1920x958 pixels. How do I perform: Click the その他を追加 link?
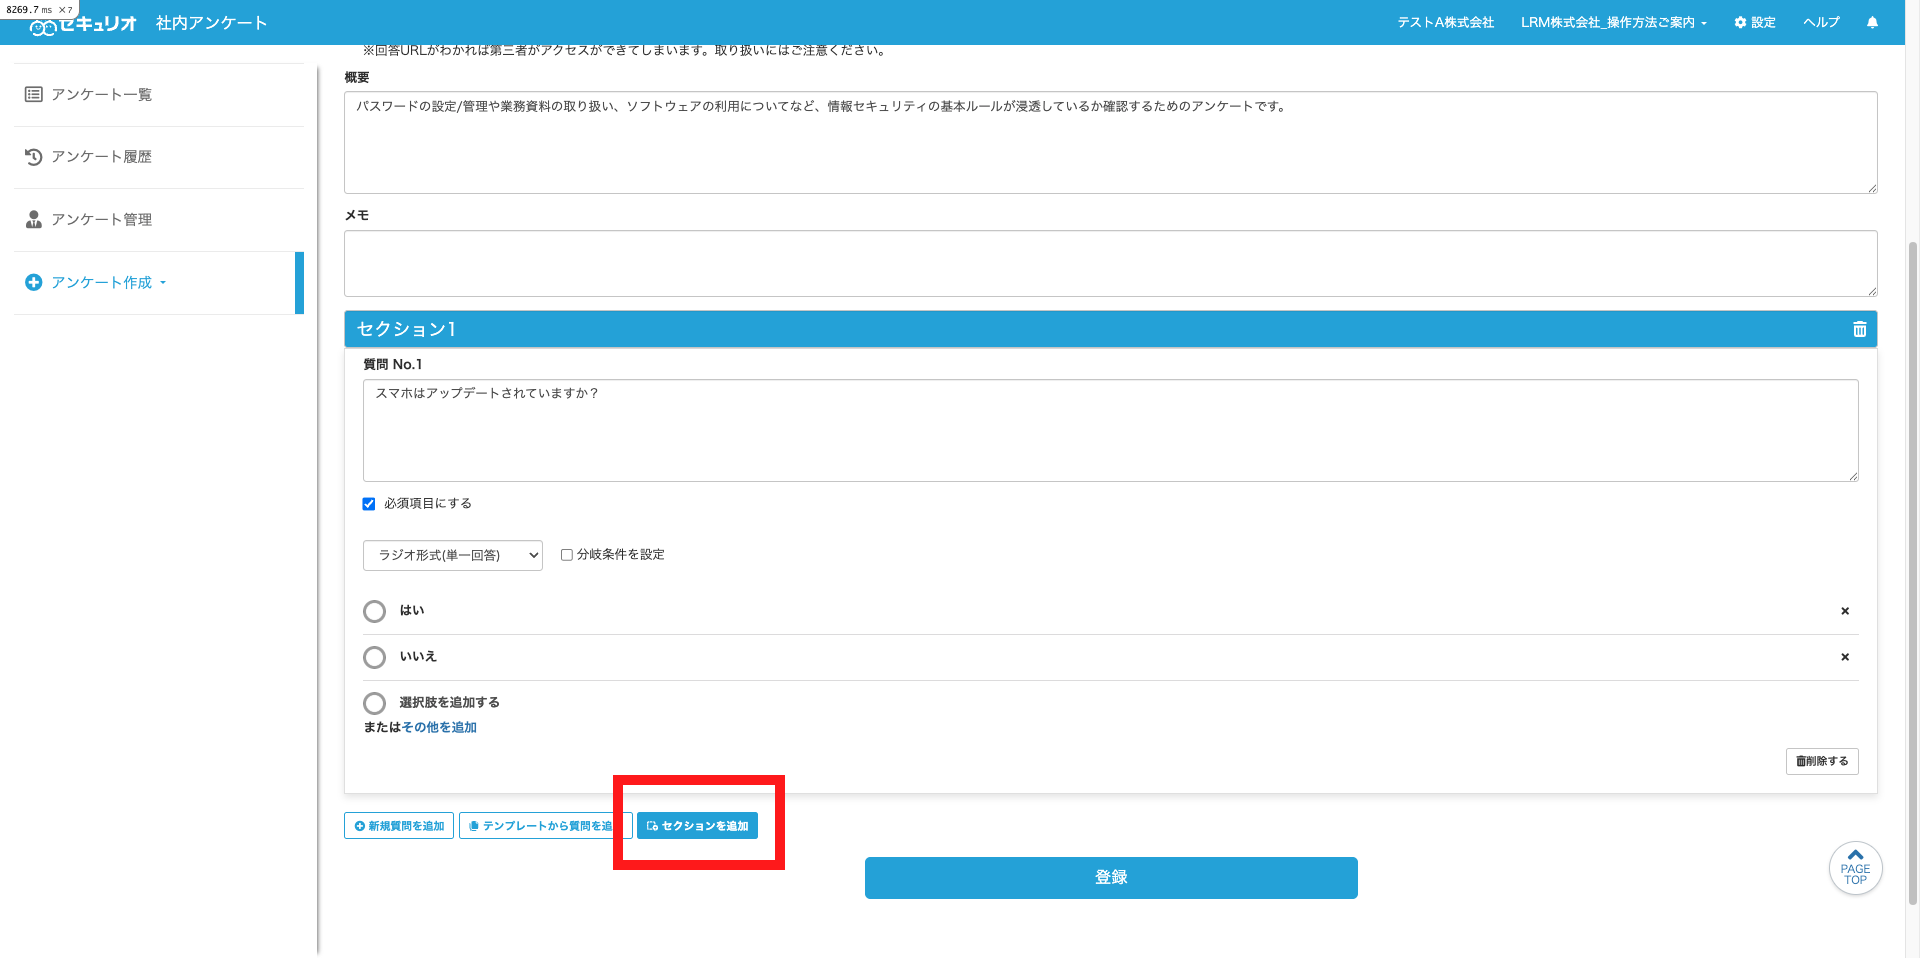(439, 728)
